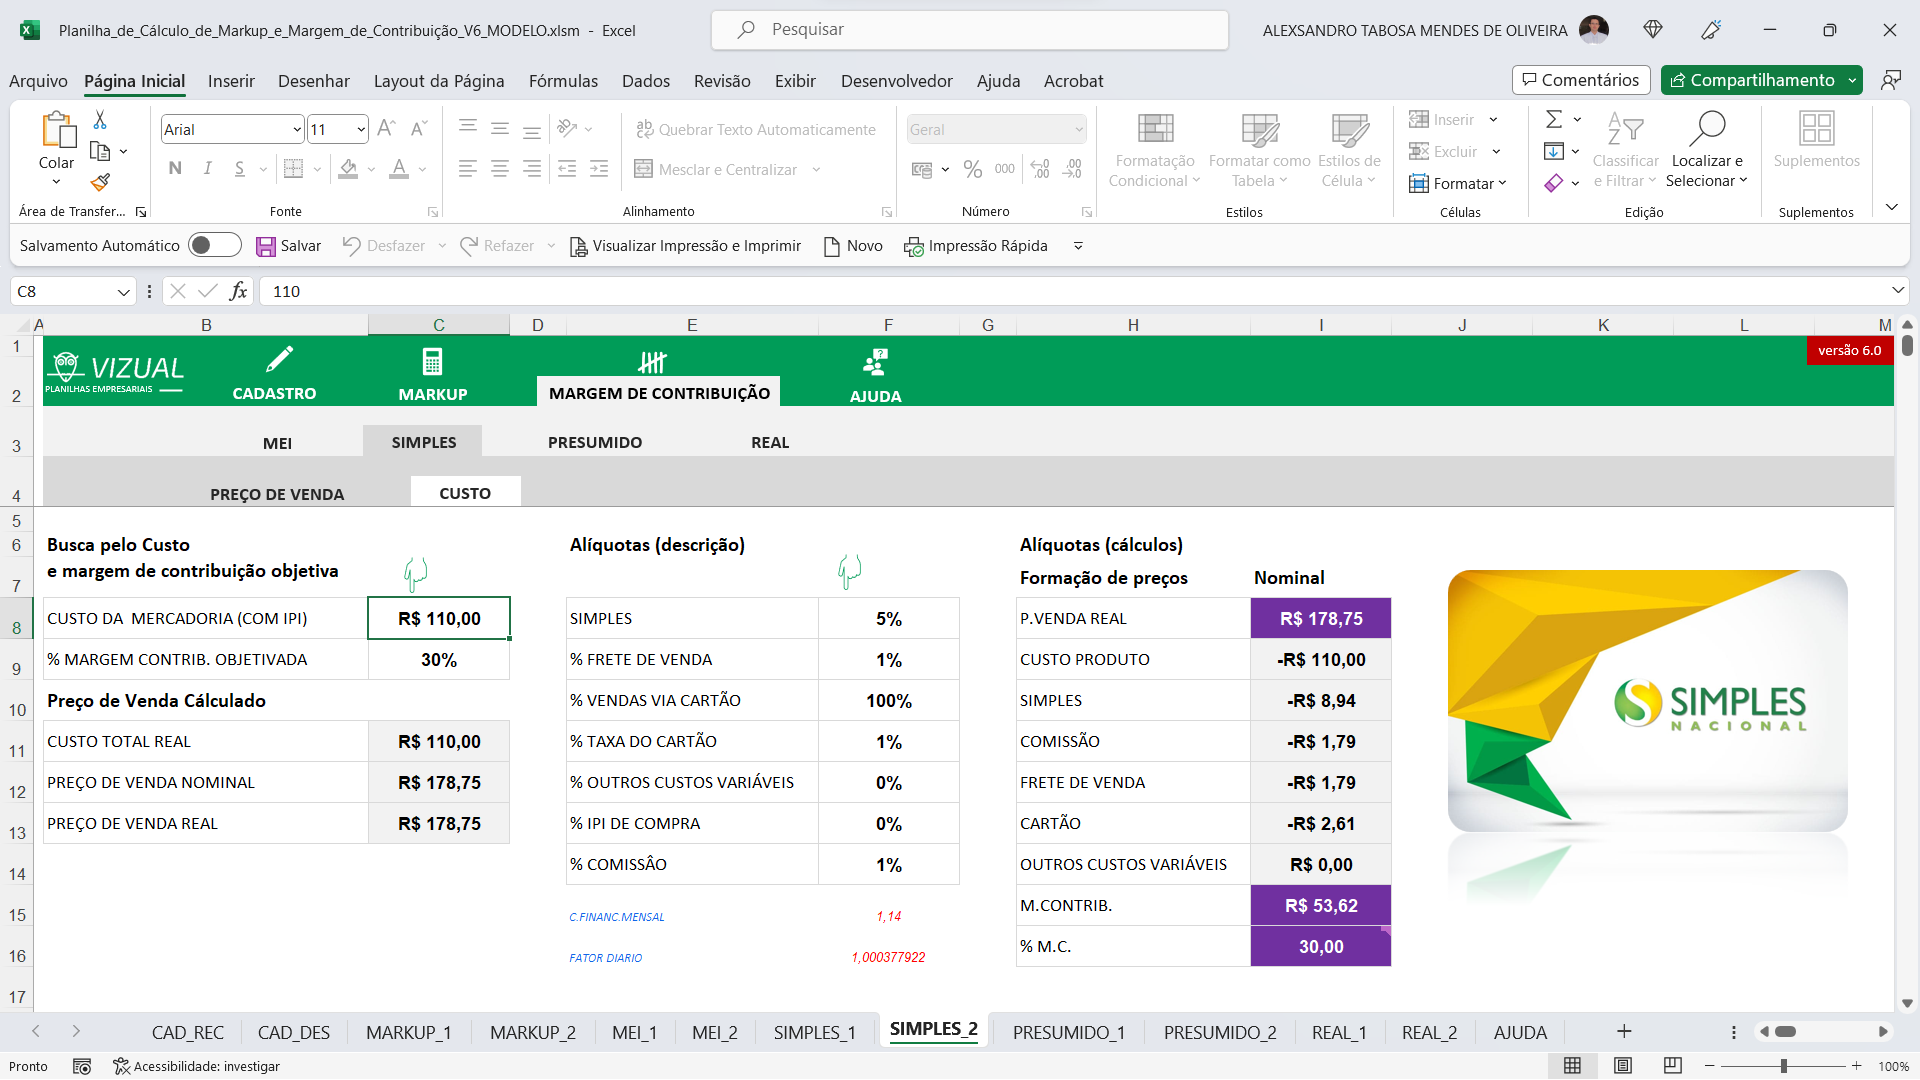Click the Salvar disk icon
Screen dimensions: 1920x1080
[x=265, y=246]
